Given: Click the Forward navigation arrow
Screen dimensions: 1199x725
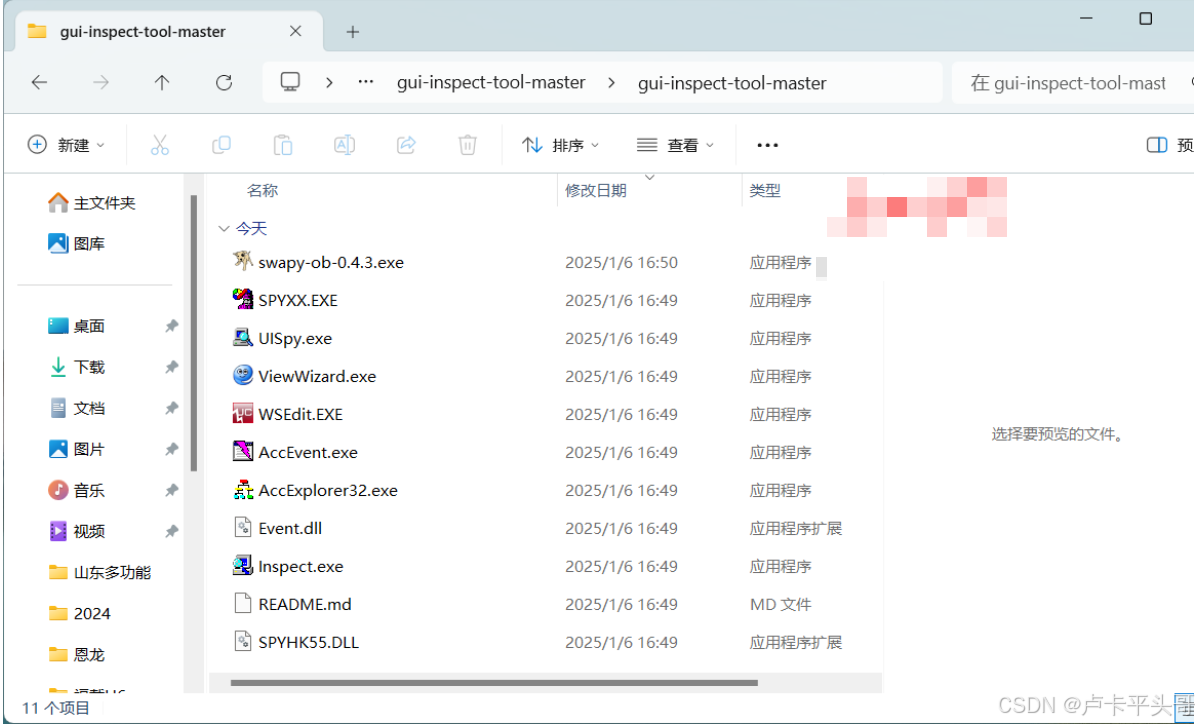Looking at the screenshot, I should tap(101, 82).
